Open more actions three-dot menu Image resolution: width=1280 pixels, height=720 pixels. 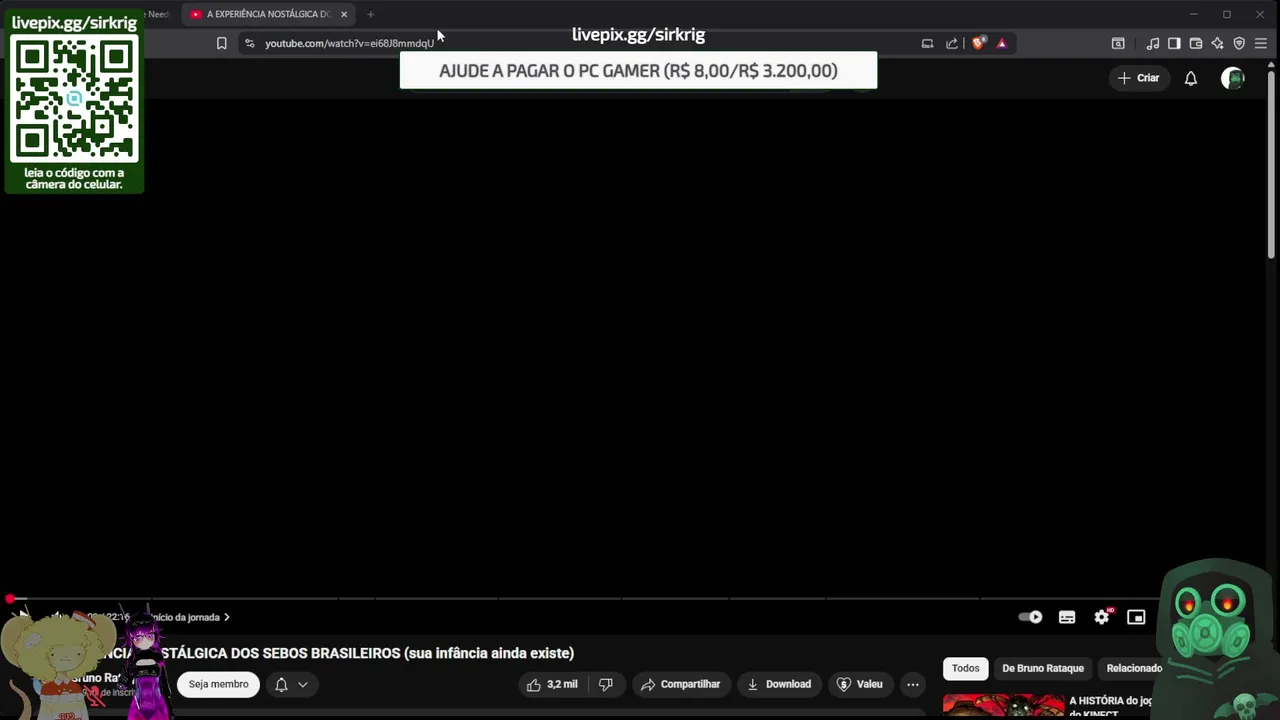pyautogui.click(x=913, y=684)
